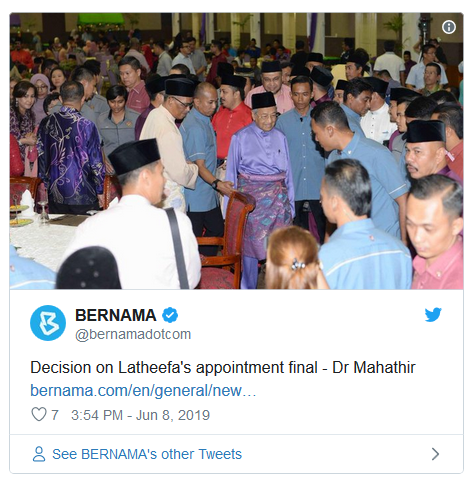471x484 pixels.
Task: Click the like count number 7
Action: (x=55, y=415)
